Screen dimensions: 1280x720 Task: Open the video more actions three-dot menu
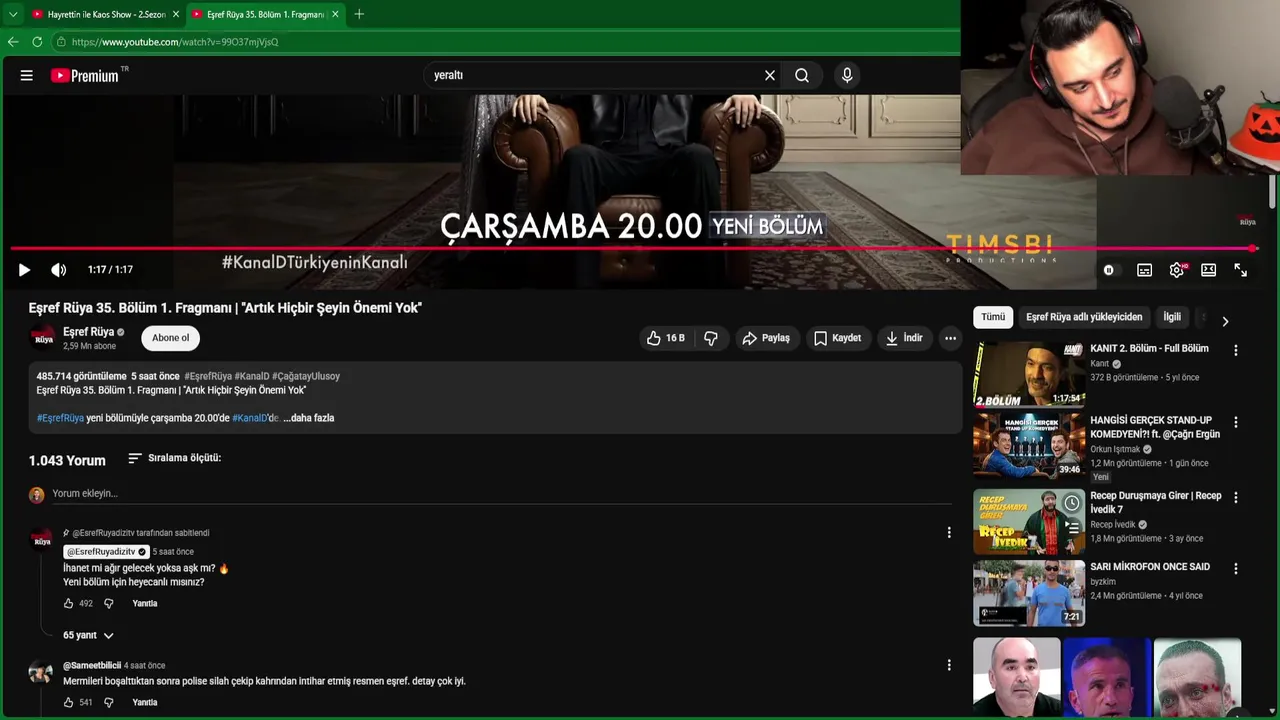click(x=950, y=338)
